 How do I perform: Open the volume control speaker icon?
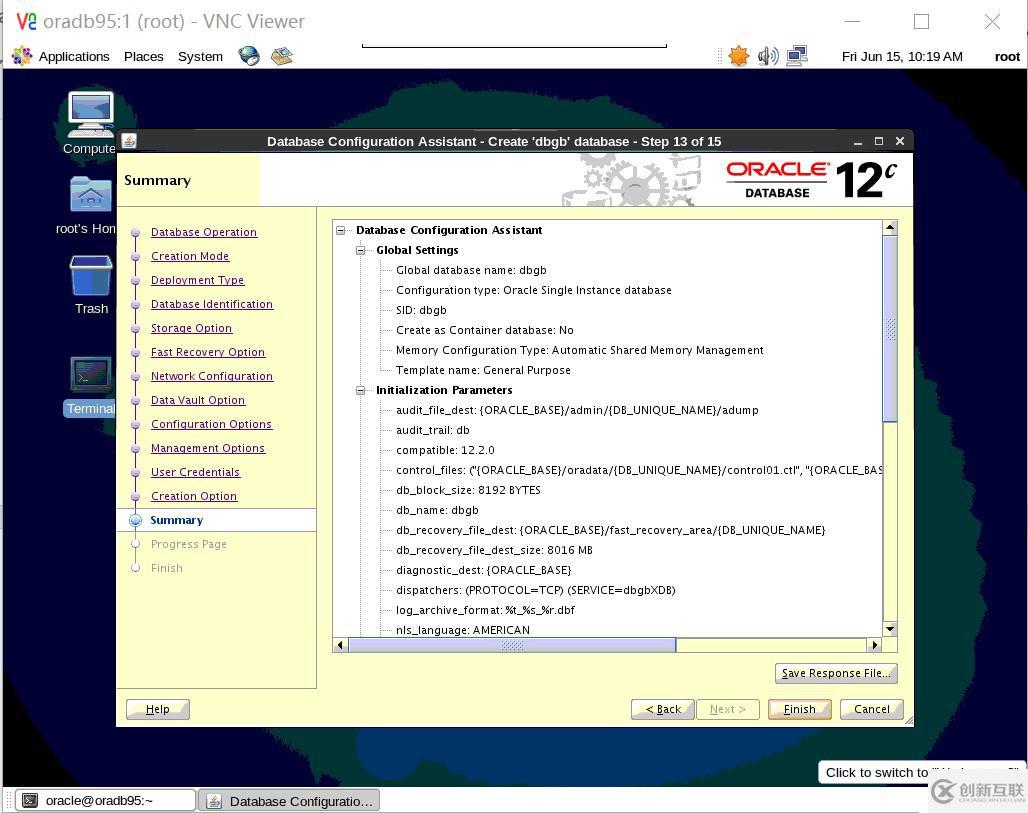pyautogui.click(x=768, y=56)
